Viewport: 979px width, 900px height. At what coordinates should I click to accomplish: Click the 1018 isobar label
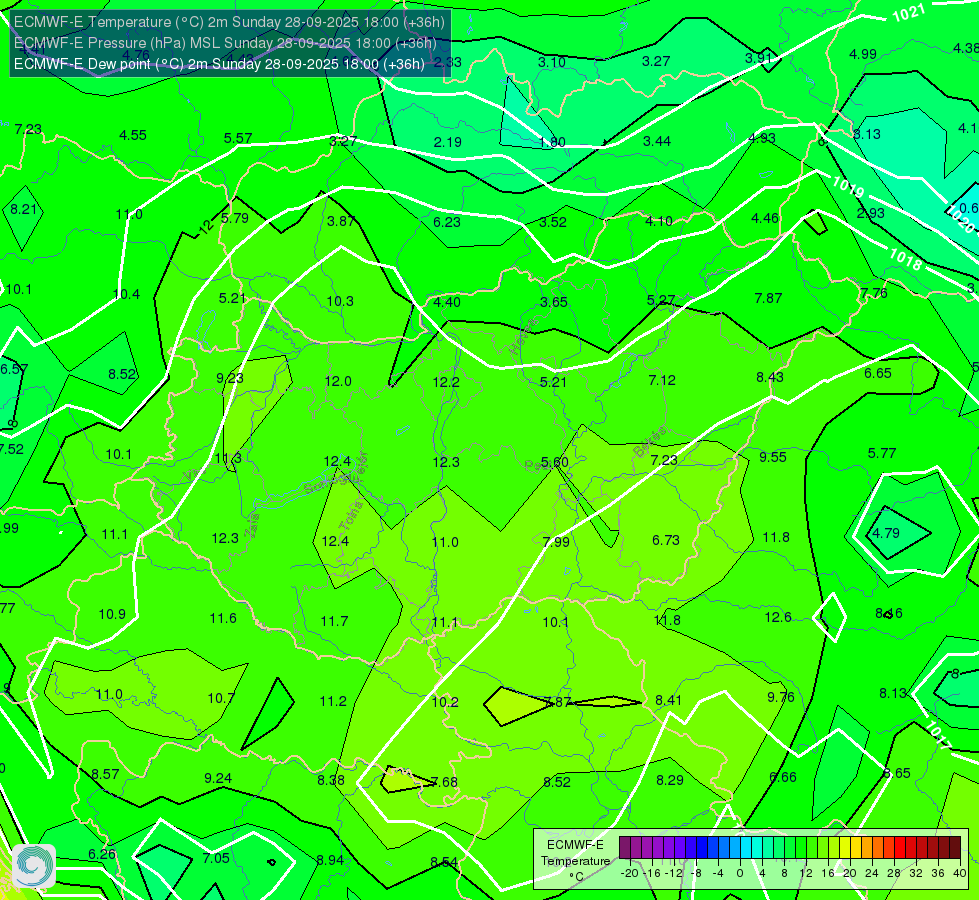pos(905,259)
